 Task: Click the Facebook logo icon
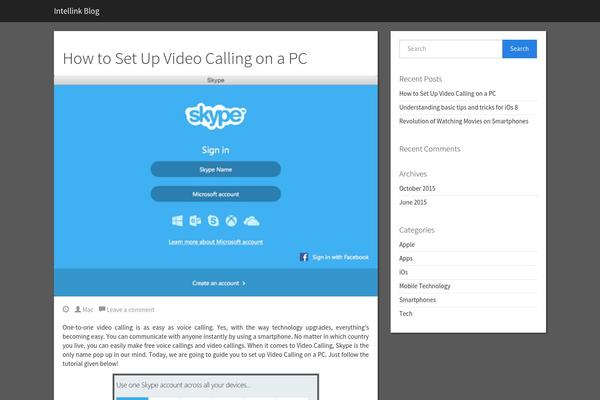pyautogui.click(x=304, y=257)
